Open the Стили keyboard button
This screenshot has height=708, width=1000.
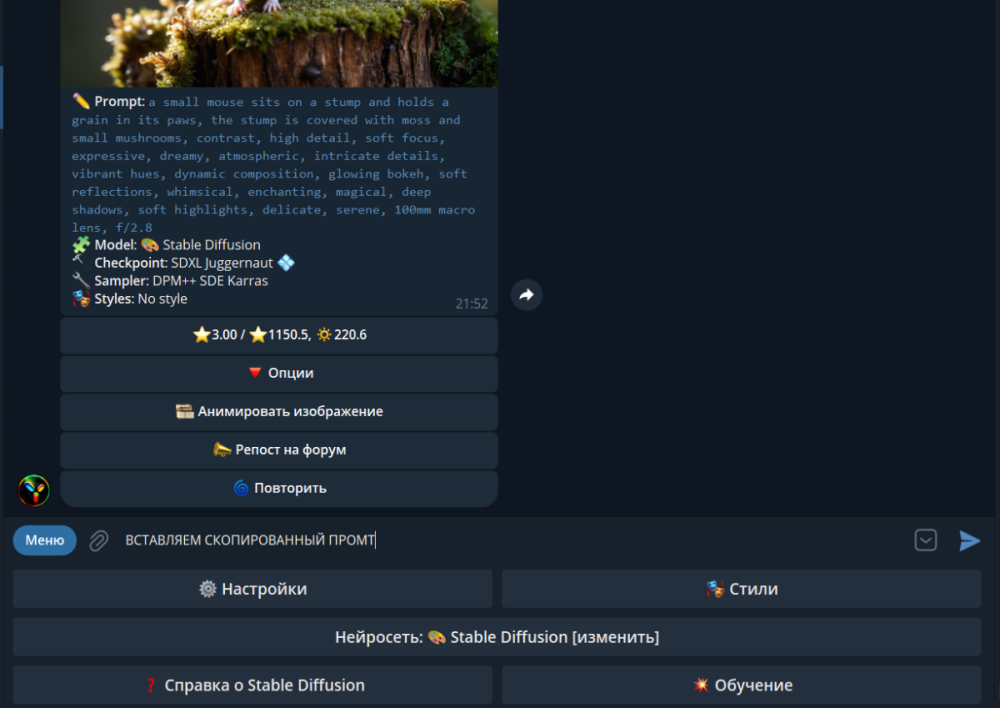[x=741, y=589]
